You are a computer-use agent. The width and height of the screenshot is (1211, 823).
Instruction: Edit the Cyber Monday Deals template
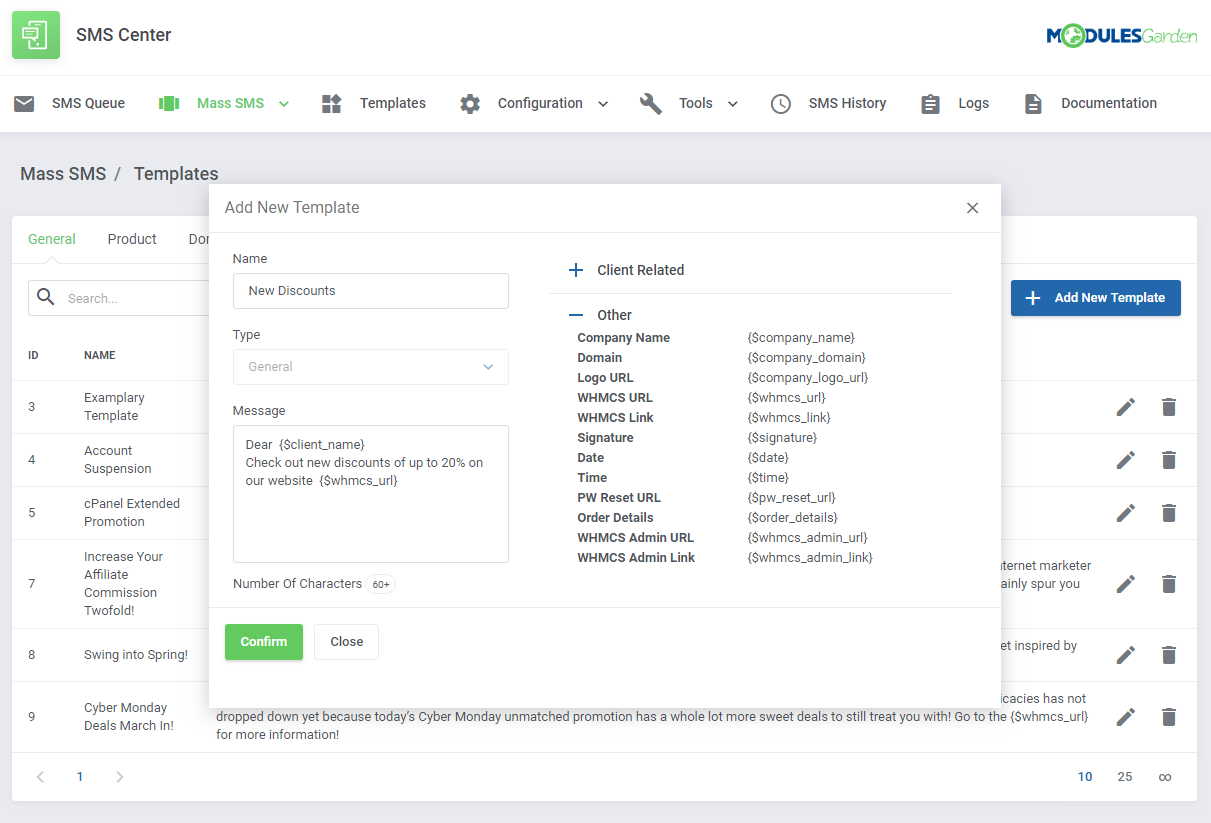click(x=1125, y=716)
